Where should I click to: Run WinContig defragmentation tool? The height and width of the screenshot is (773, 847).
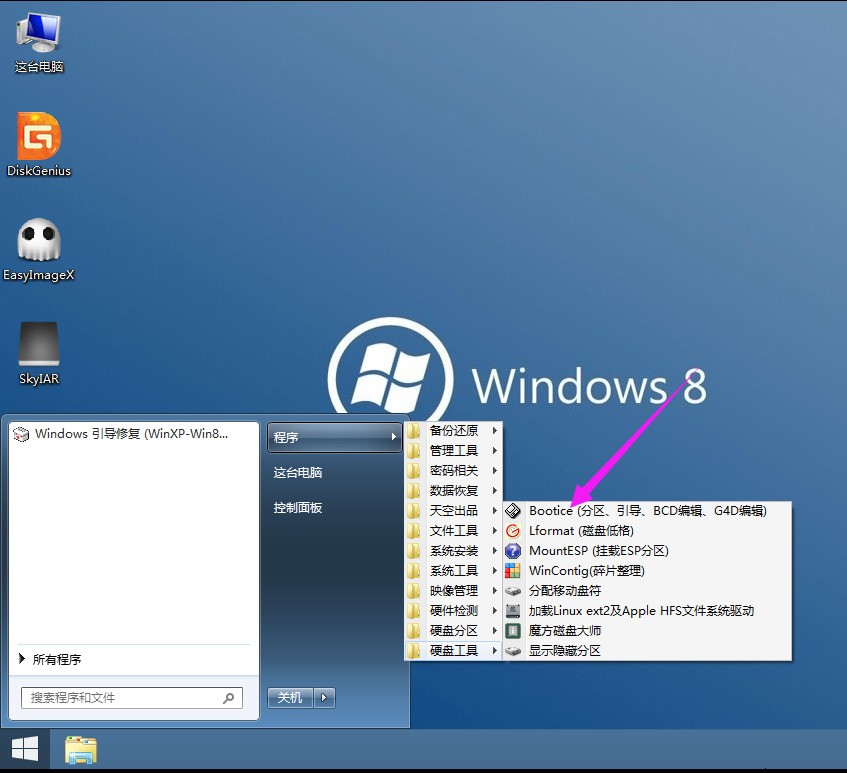[x=585, y=570]
